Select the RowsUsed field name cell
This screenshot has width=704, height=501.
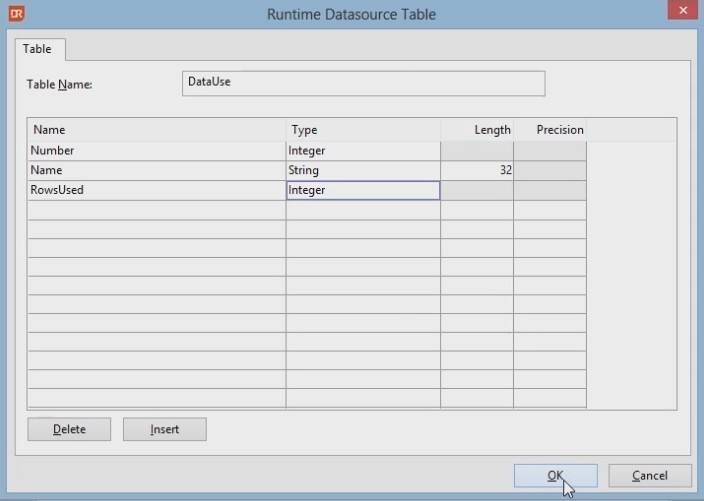coord(156,190)
